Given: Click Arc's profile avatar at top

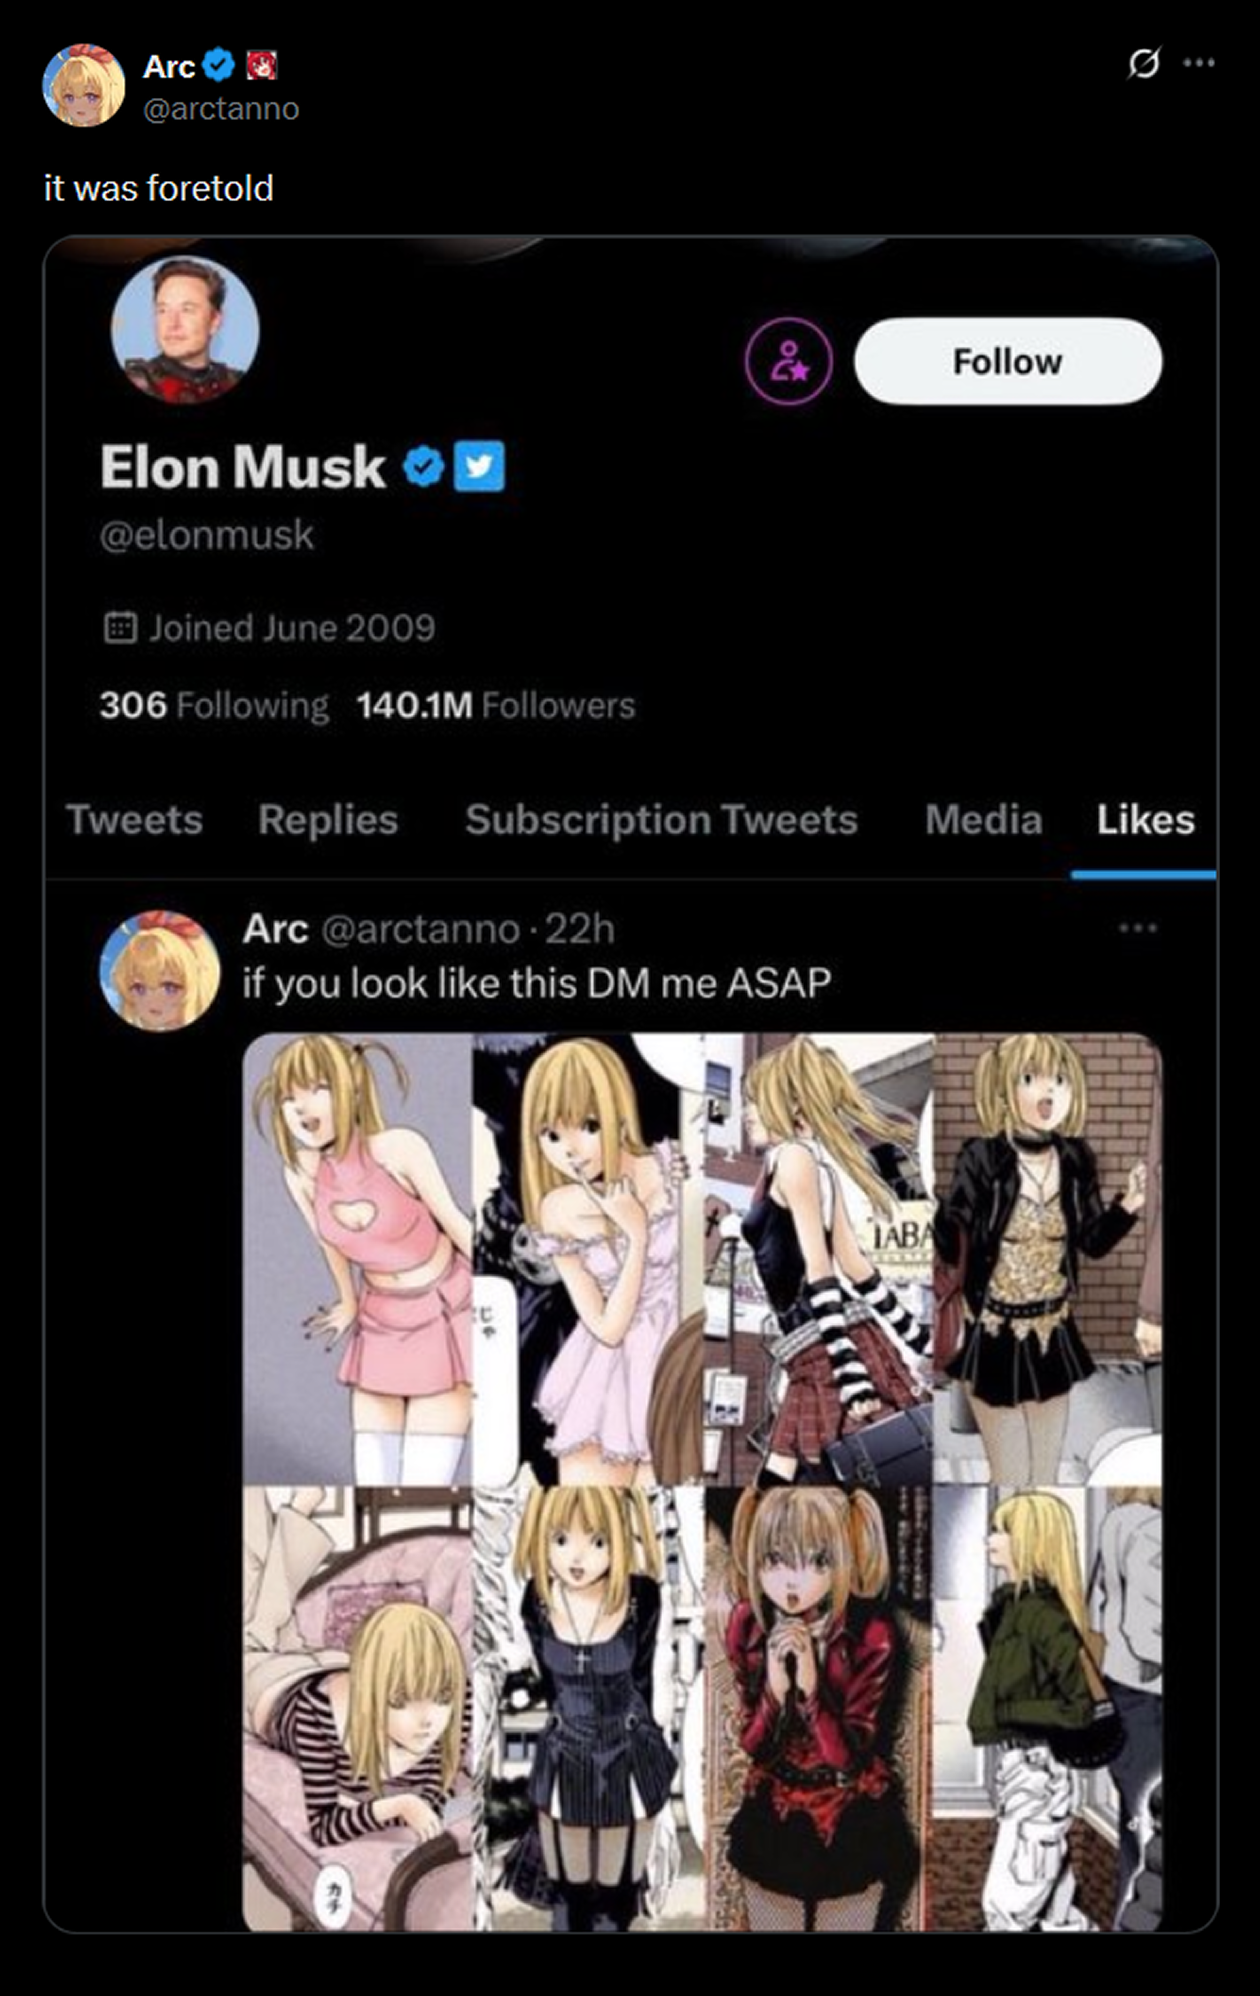Looking at the screenshot, I should tap(84, 85).
